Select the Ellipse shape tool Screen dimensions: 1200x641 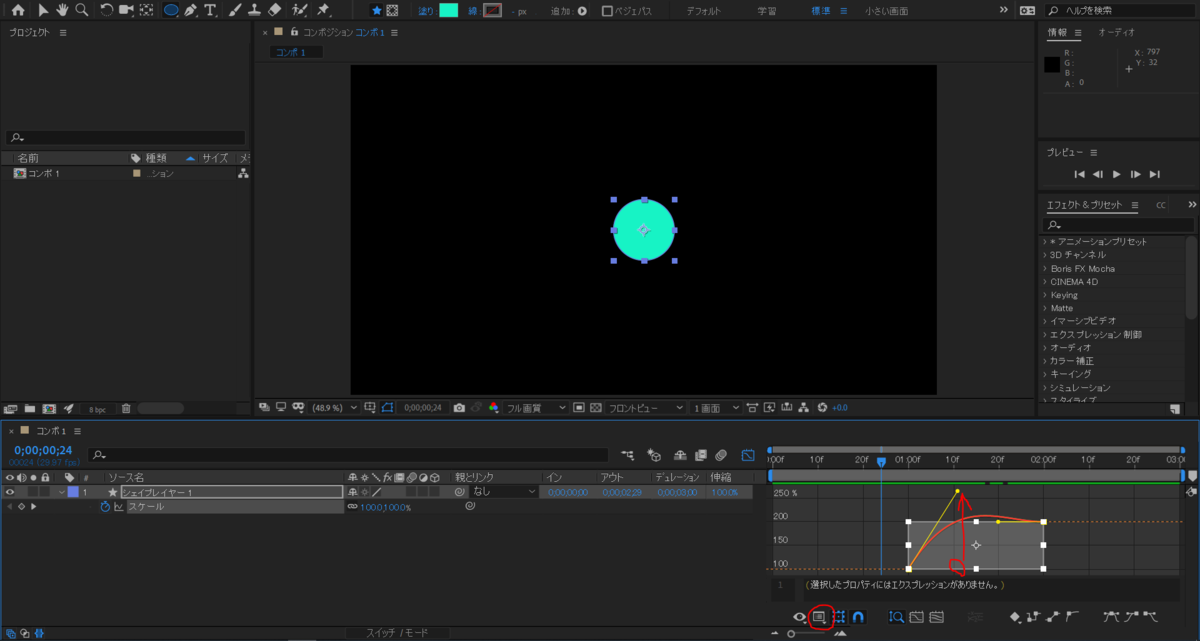(171, 10)
